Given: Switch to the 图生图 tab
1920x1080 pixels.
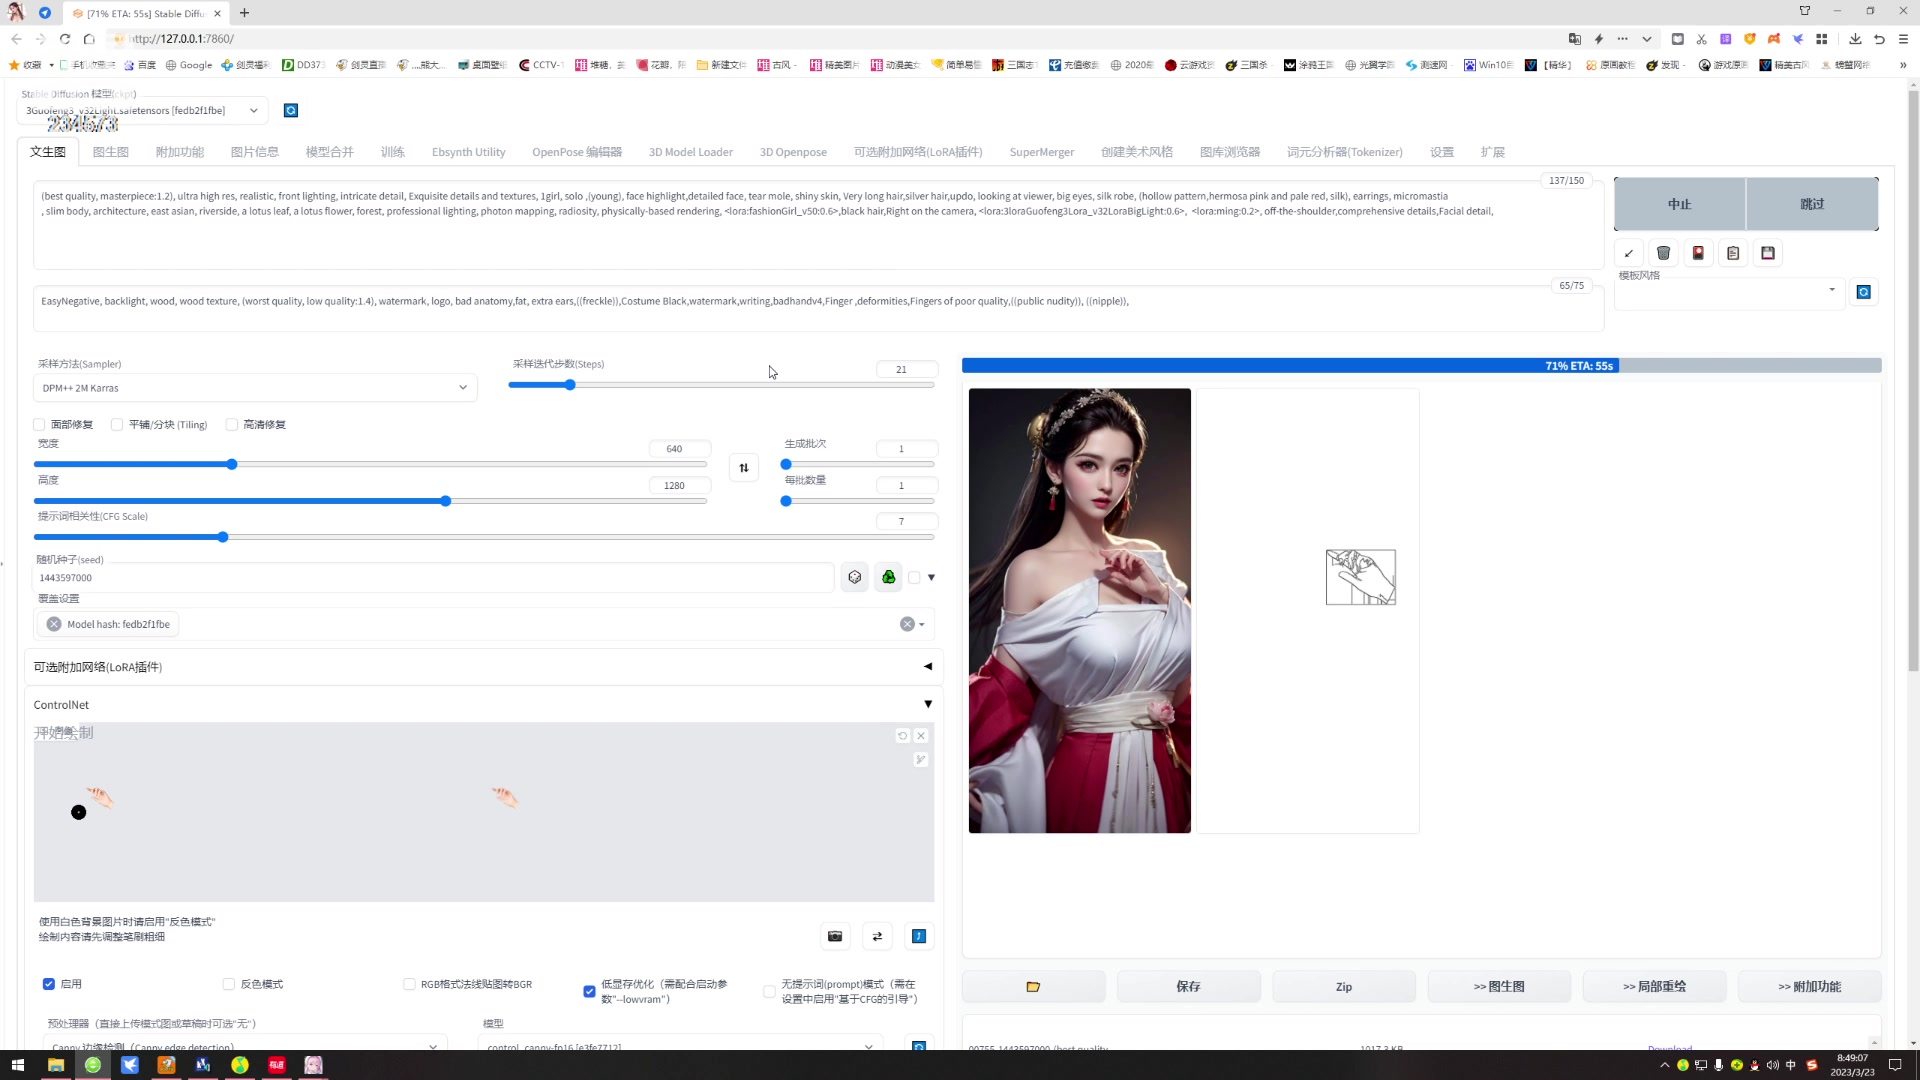Looking at the screenshot, I should (x=110, y=152).
